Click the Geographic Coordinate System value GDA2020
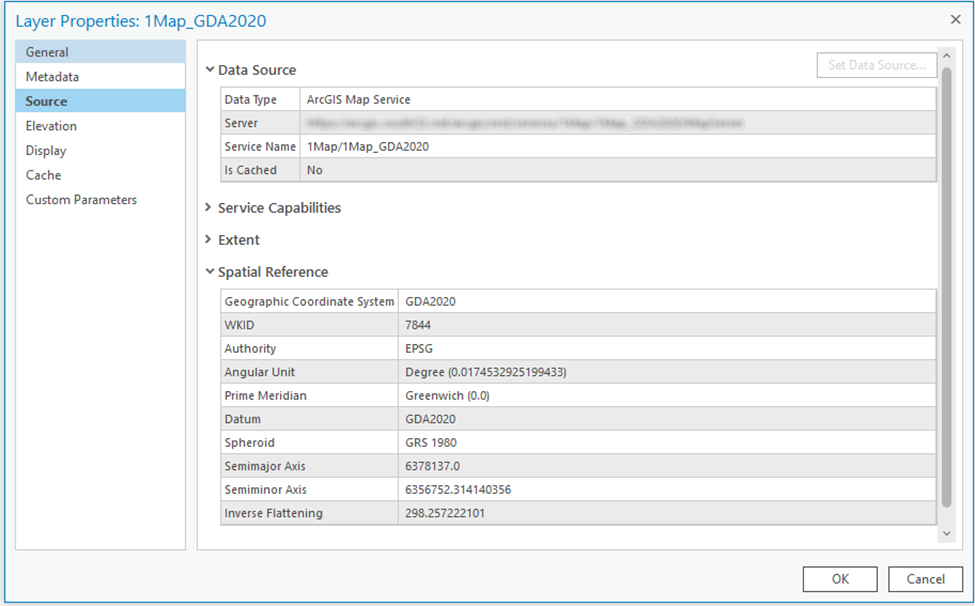Viewport: 975px width, 606px height. pyautogui.click(x=430, y=301)
